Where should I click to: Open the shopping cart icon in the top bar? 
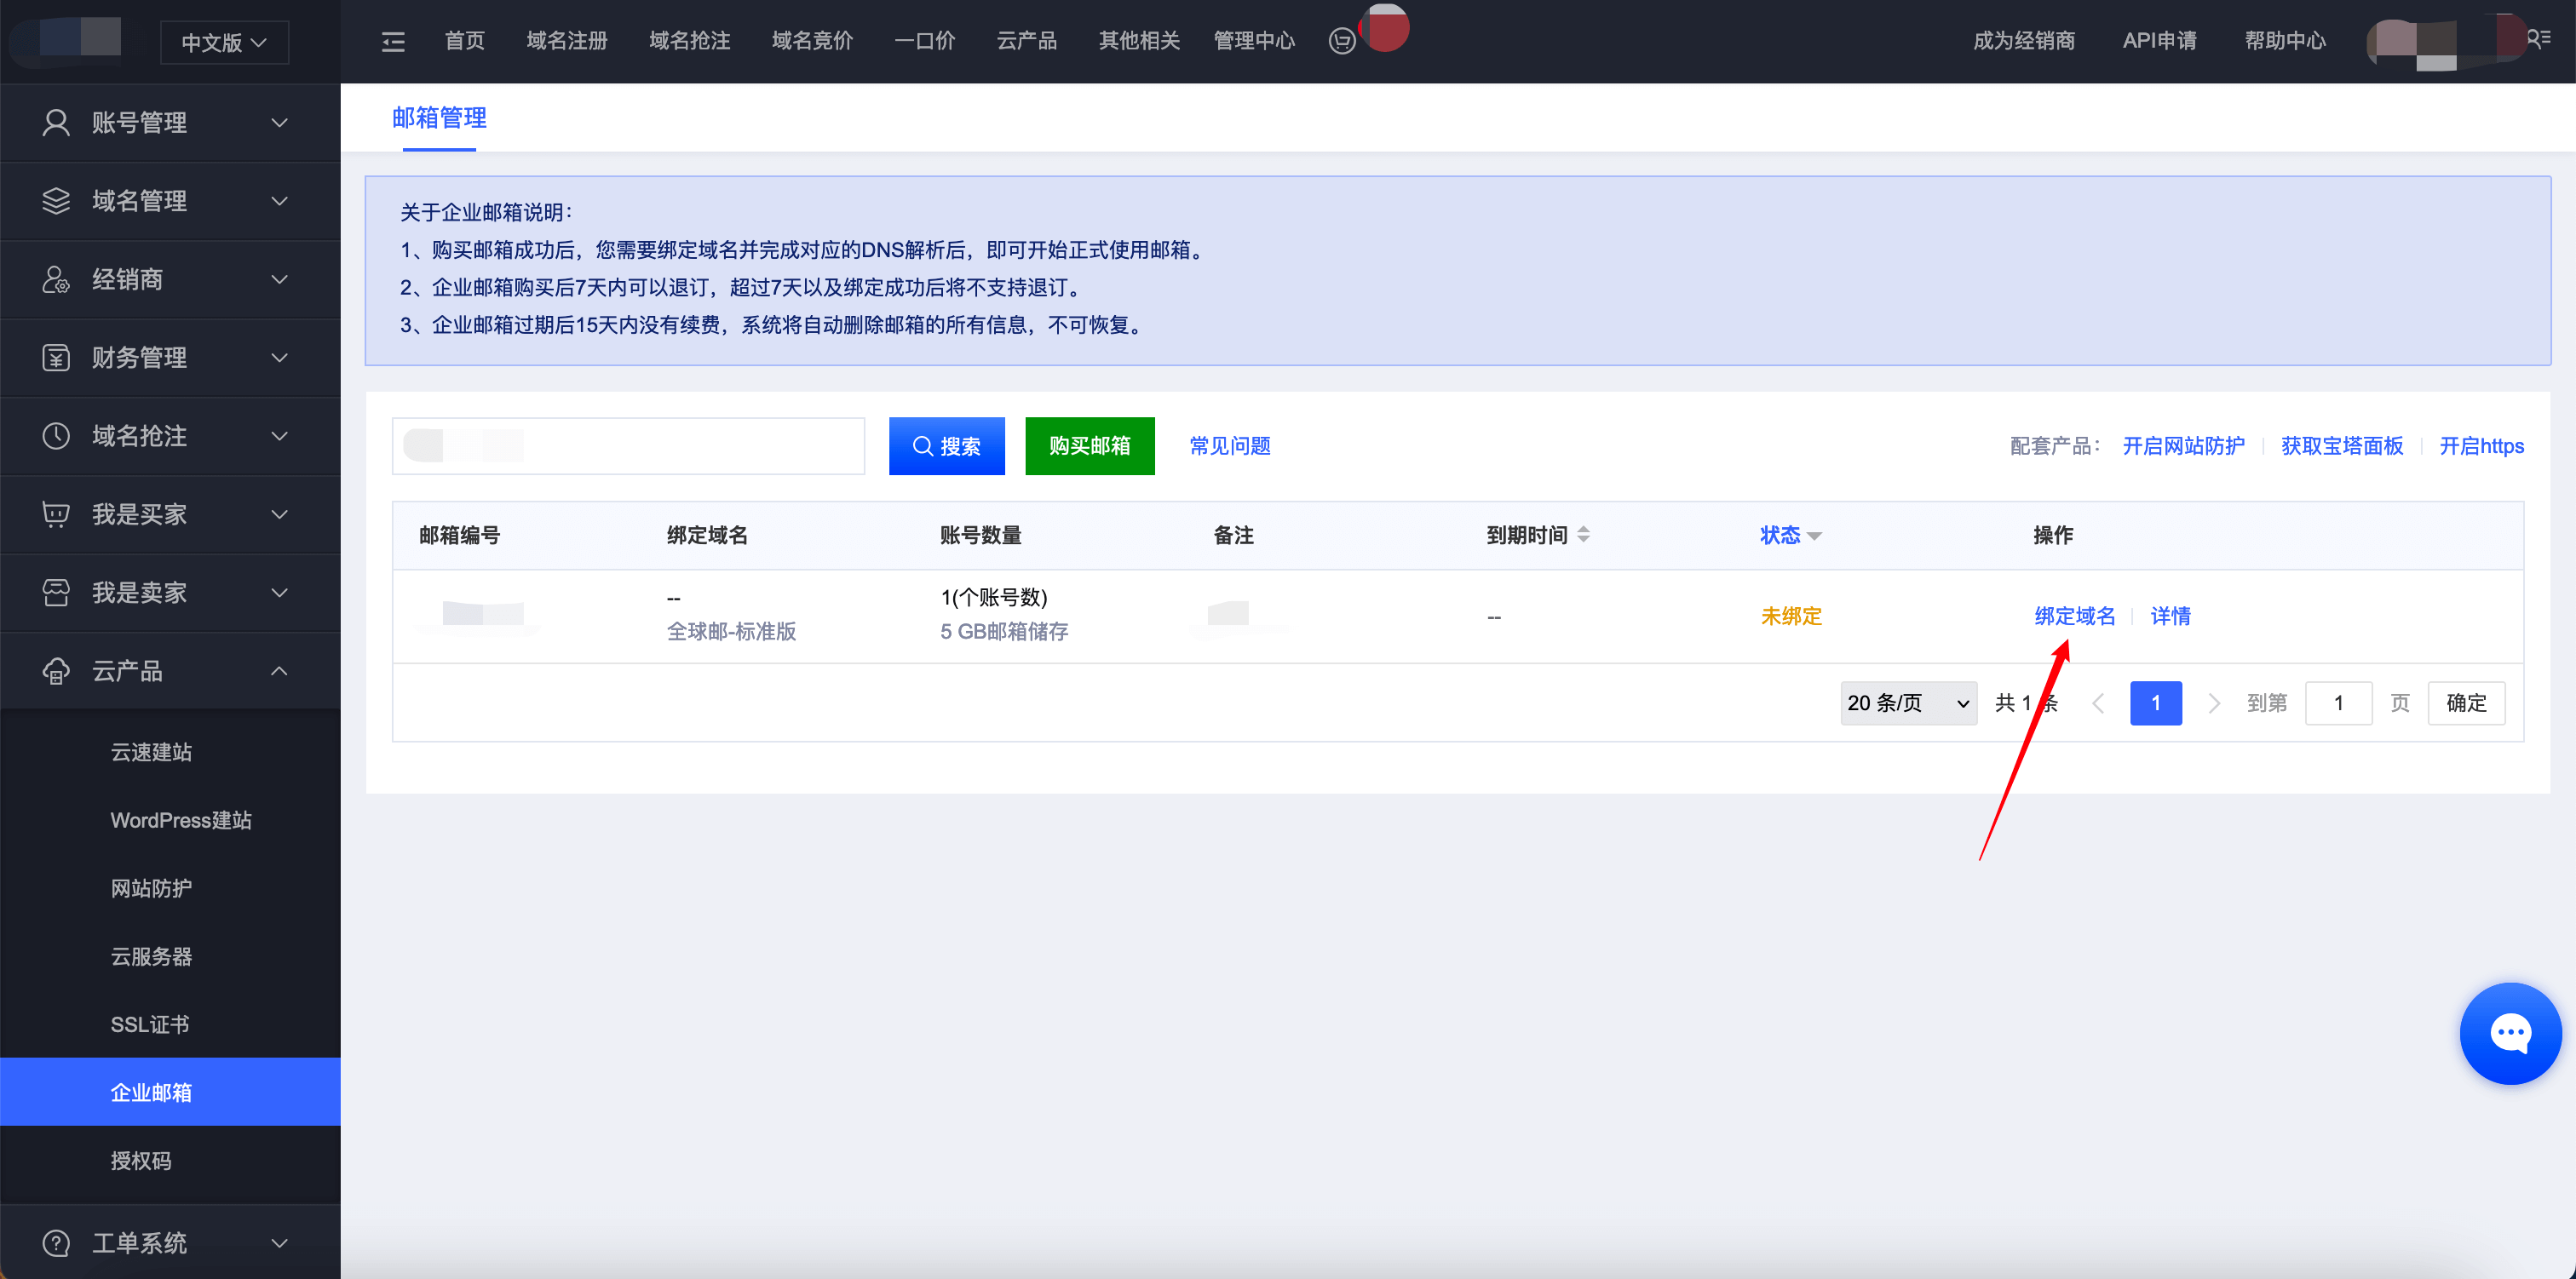point(1342,41)
